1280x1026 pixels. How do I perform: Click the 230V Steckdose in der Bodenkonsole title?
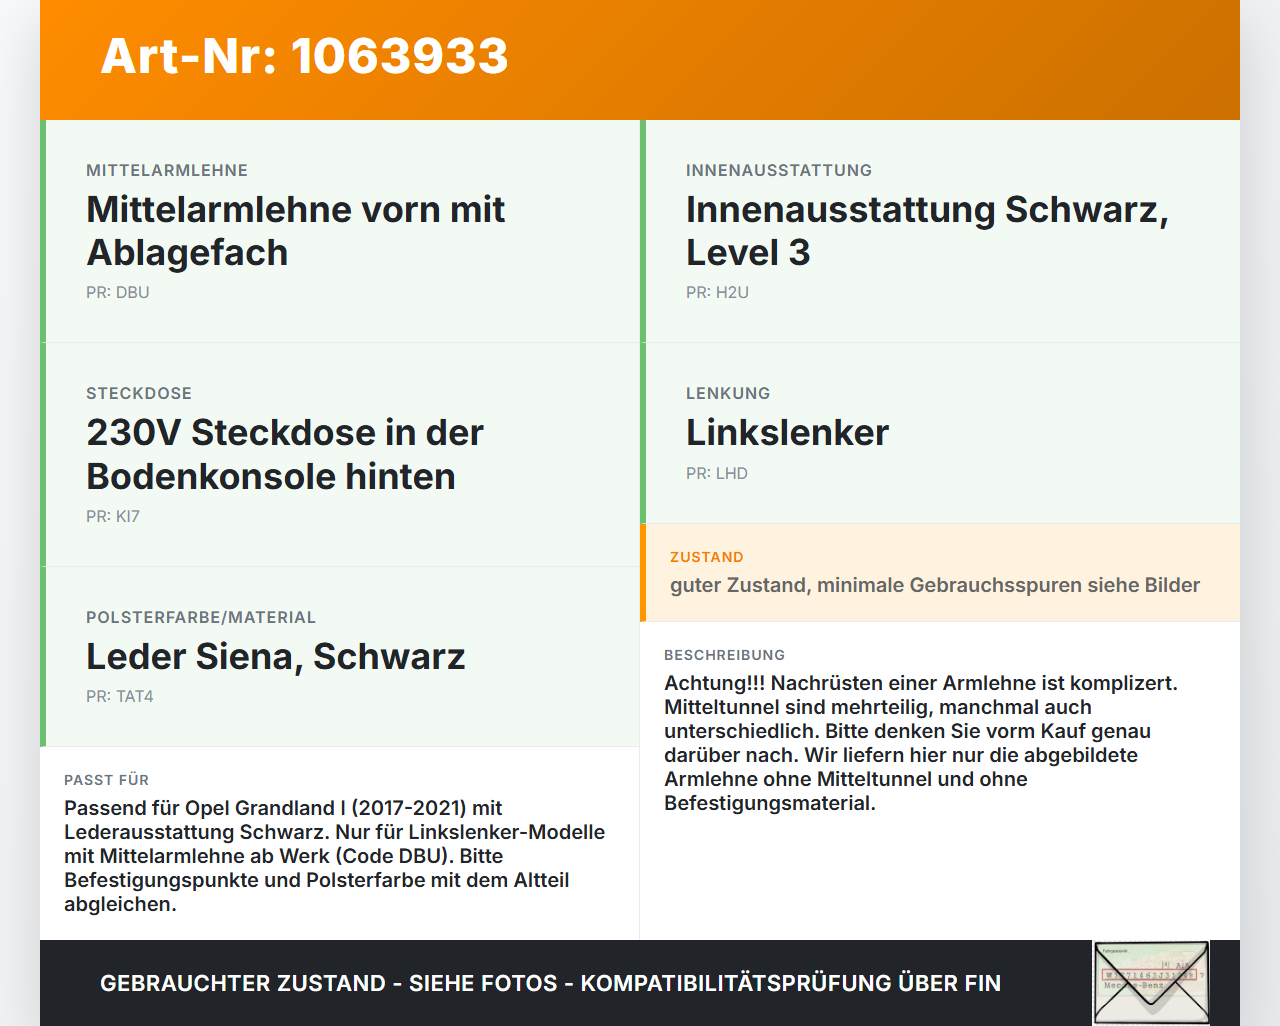(x=285, y=454)
